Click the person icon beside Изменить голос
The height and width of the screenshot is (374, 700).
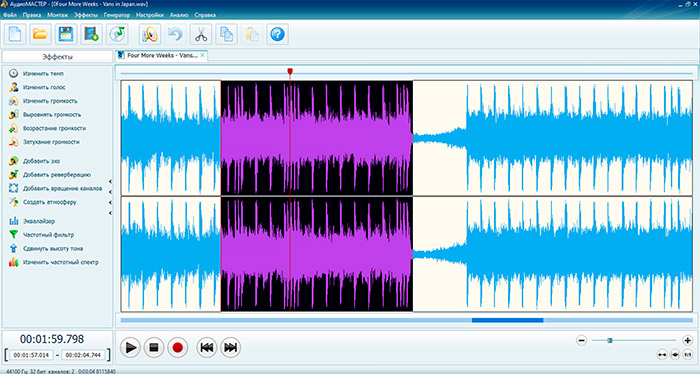(14, 87)
